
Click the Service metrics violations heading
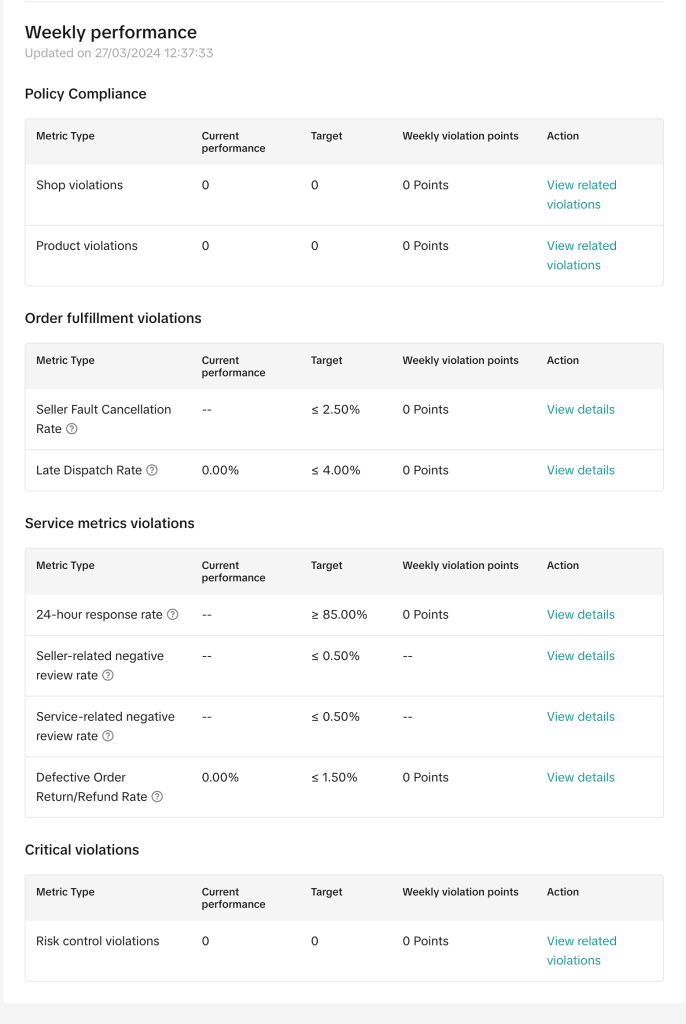(x=110, y=523)
